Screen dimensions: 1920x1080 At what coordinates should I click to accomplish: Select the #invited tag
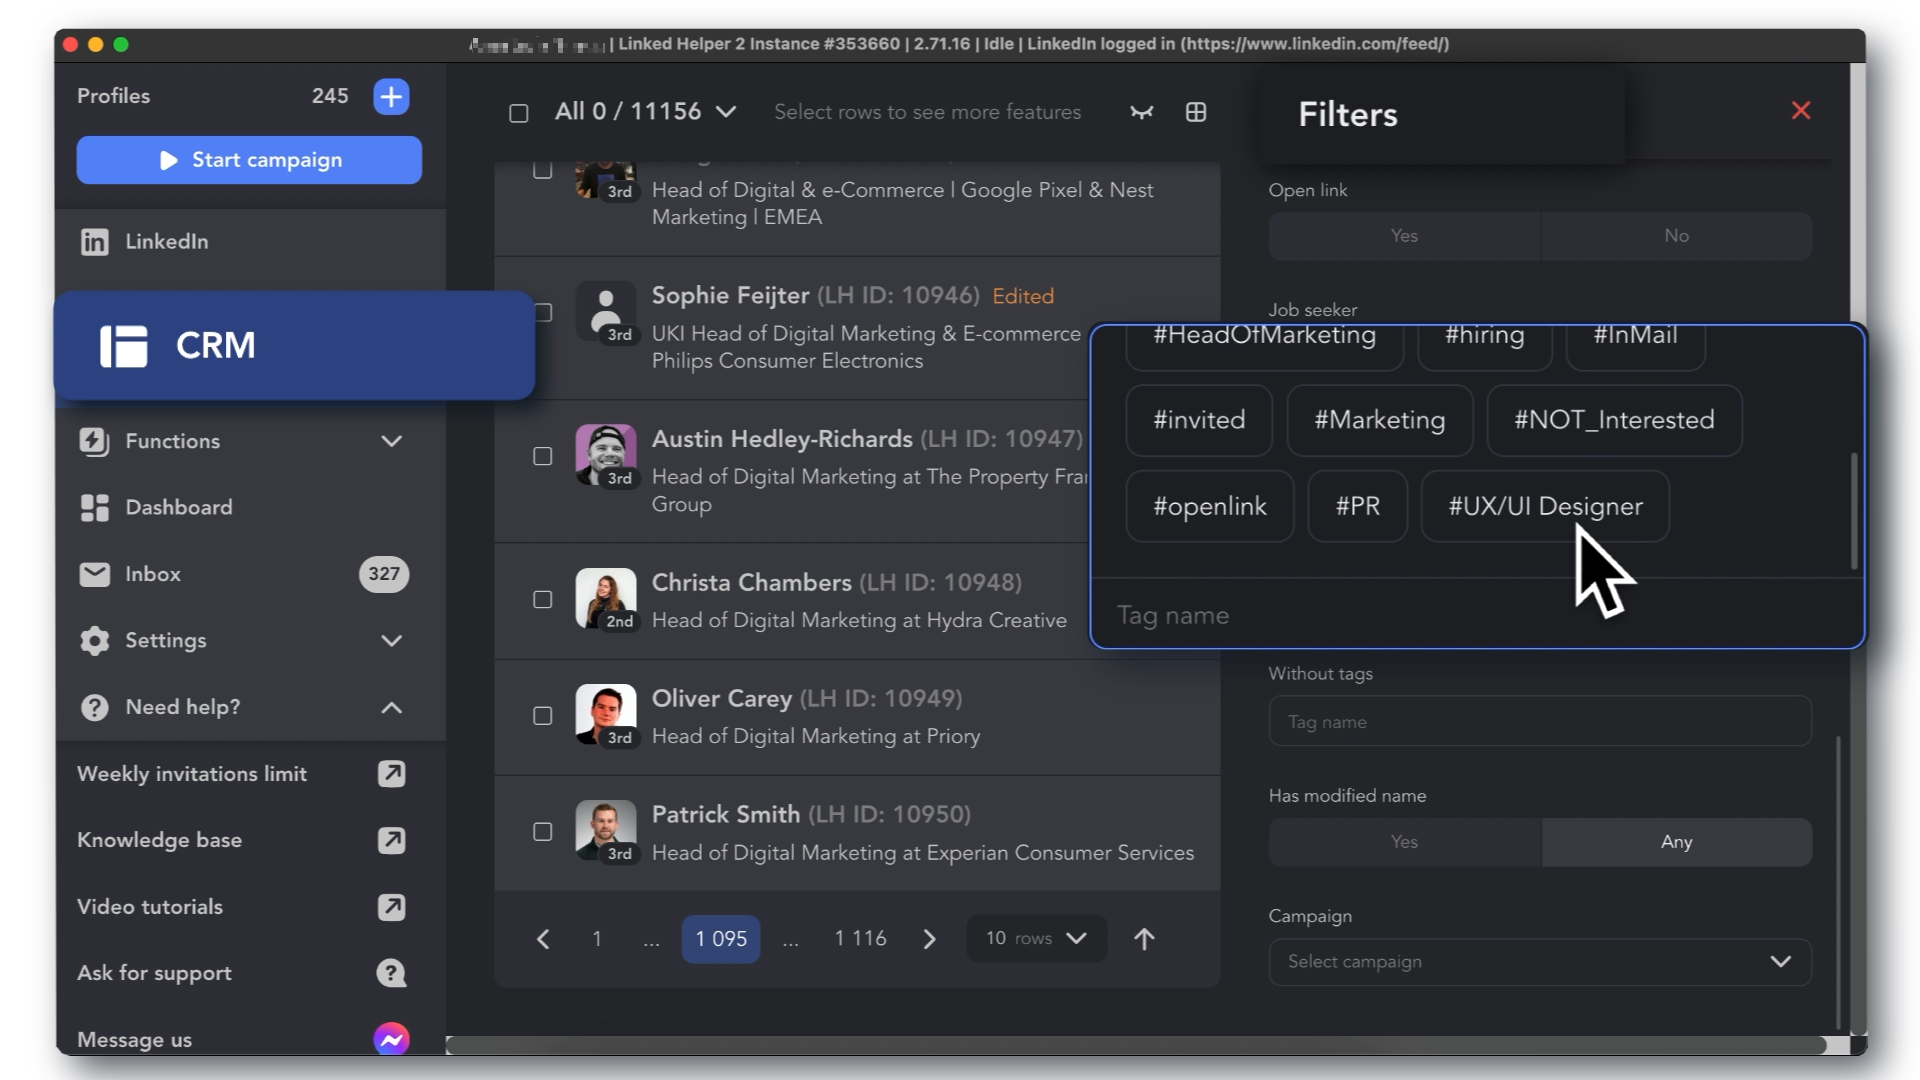tap(1199, 420)
